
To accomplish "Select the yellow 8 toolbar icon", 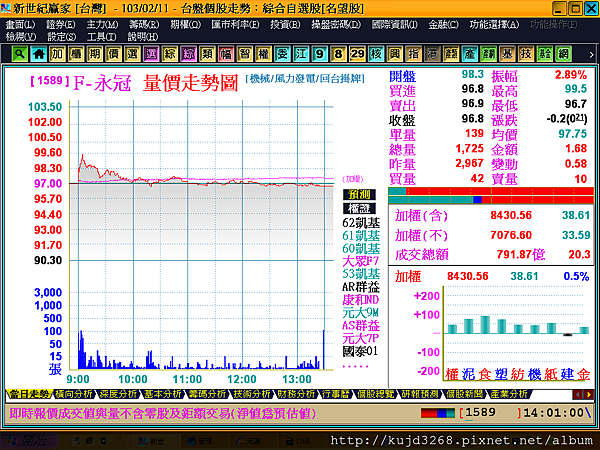I will 338,54.
